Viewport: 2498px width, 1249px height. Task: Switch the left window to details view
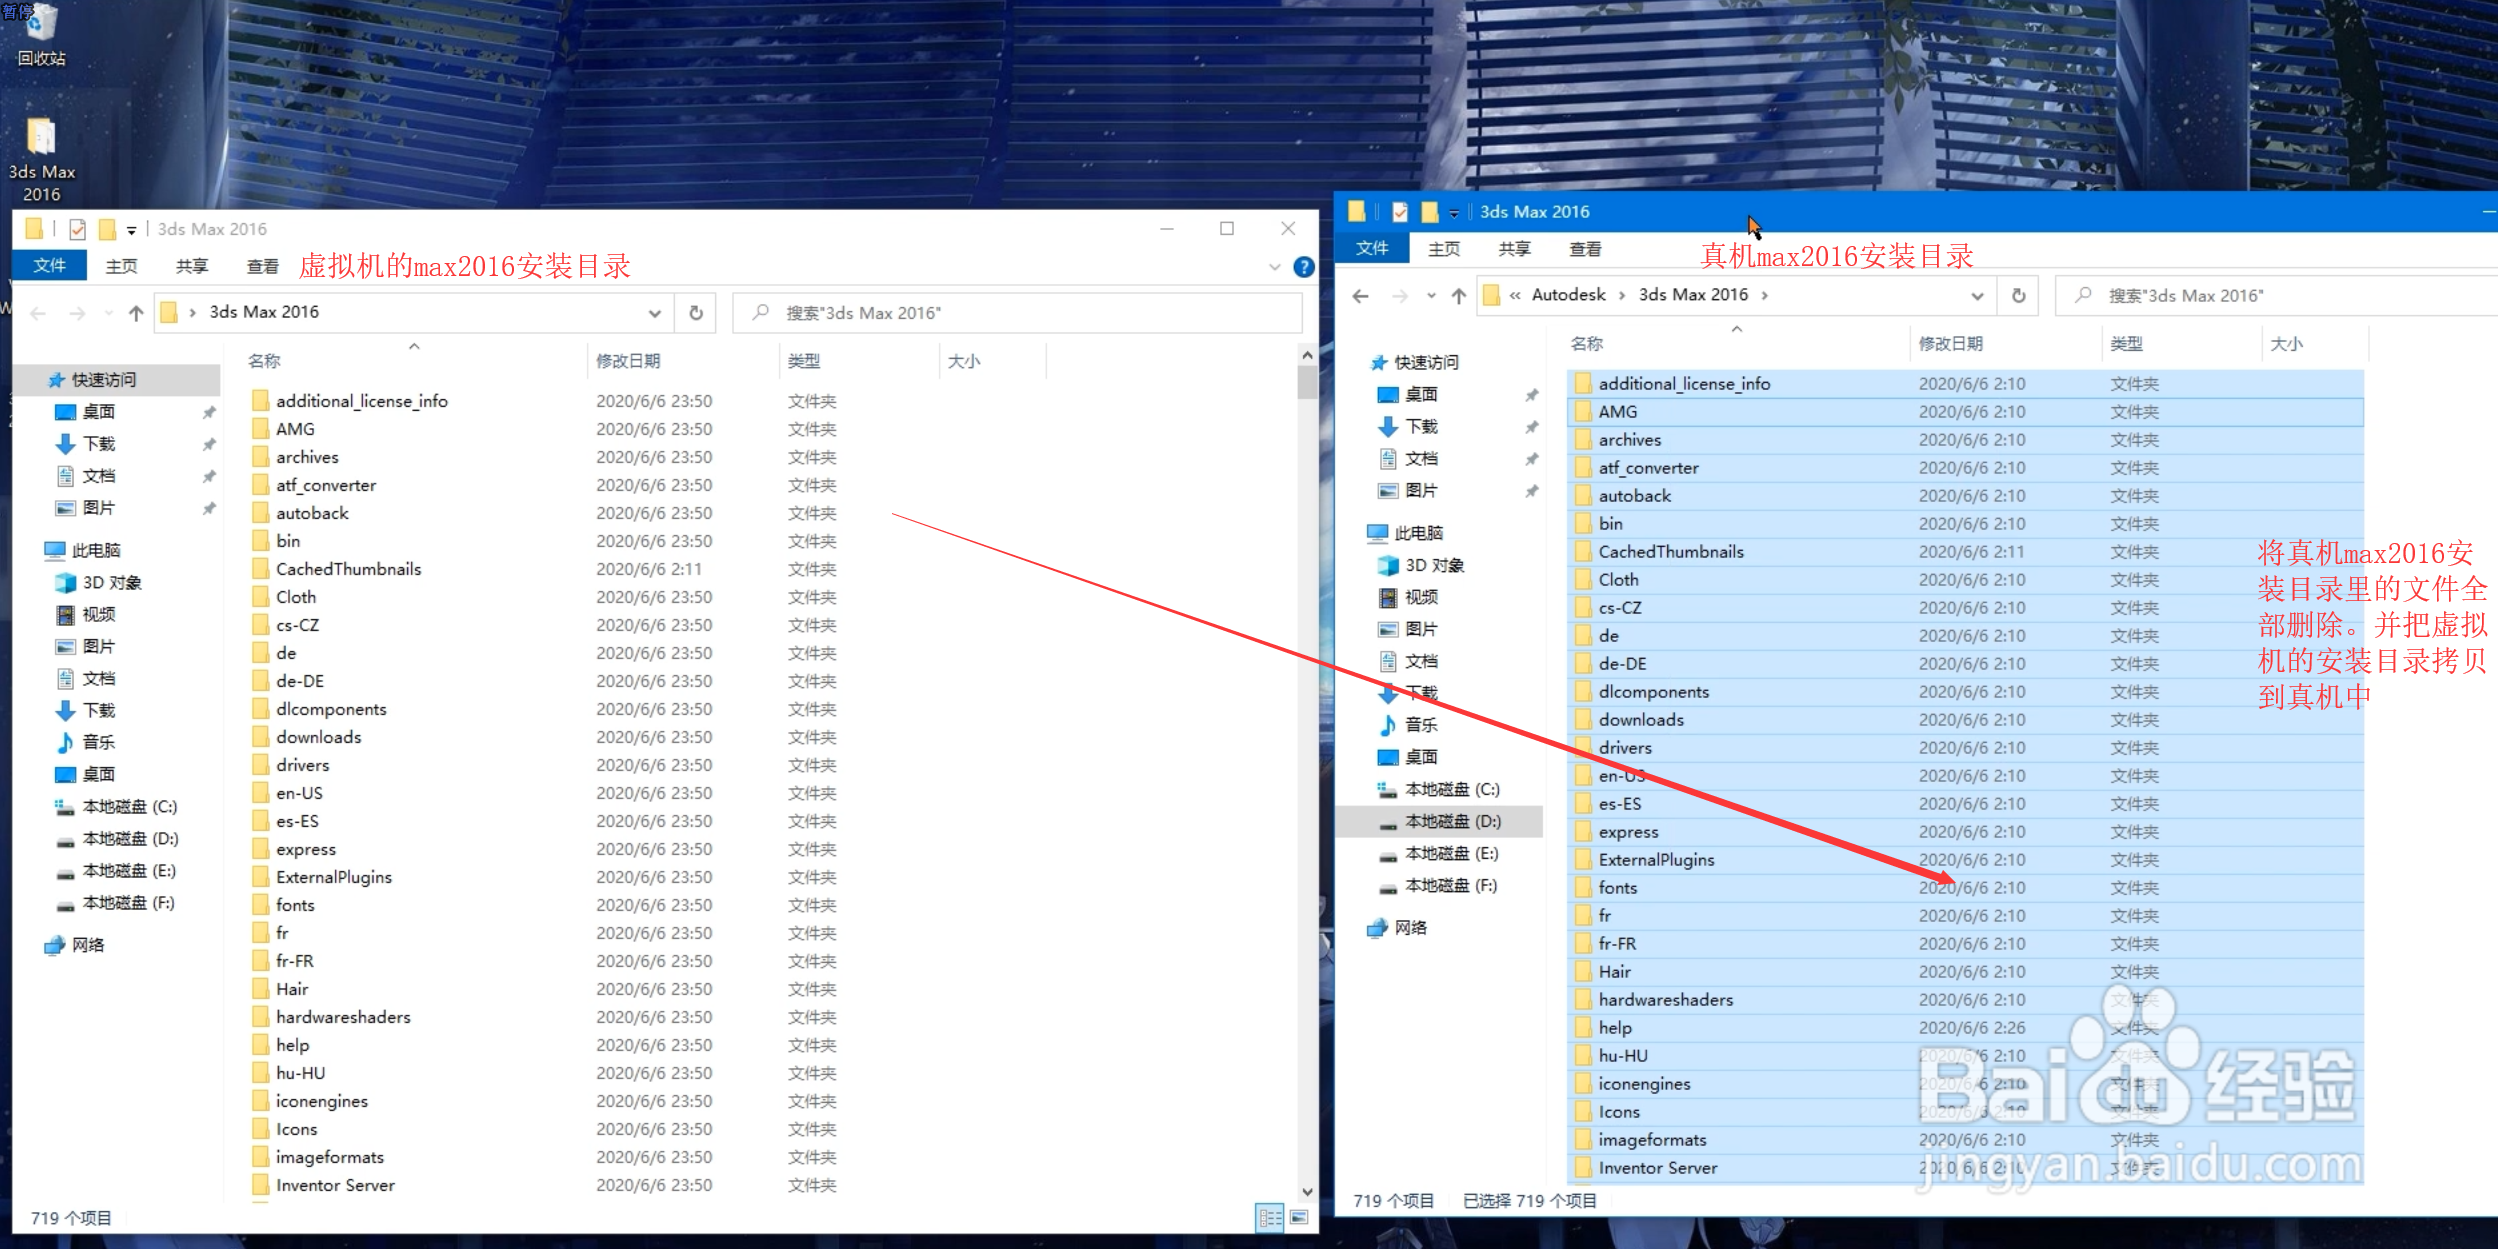click(1269, 1217)
